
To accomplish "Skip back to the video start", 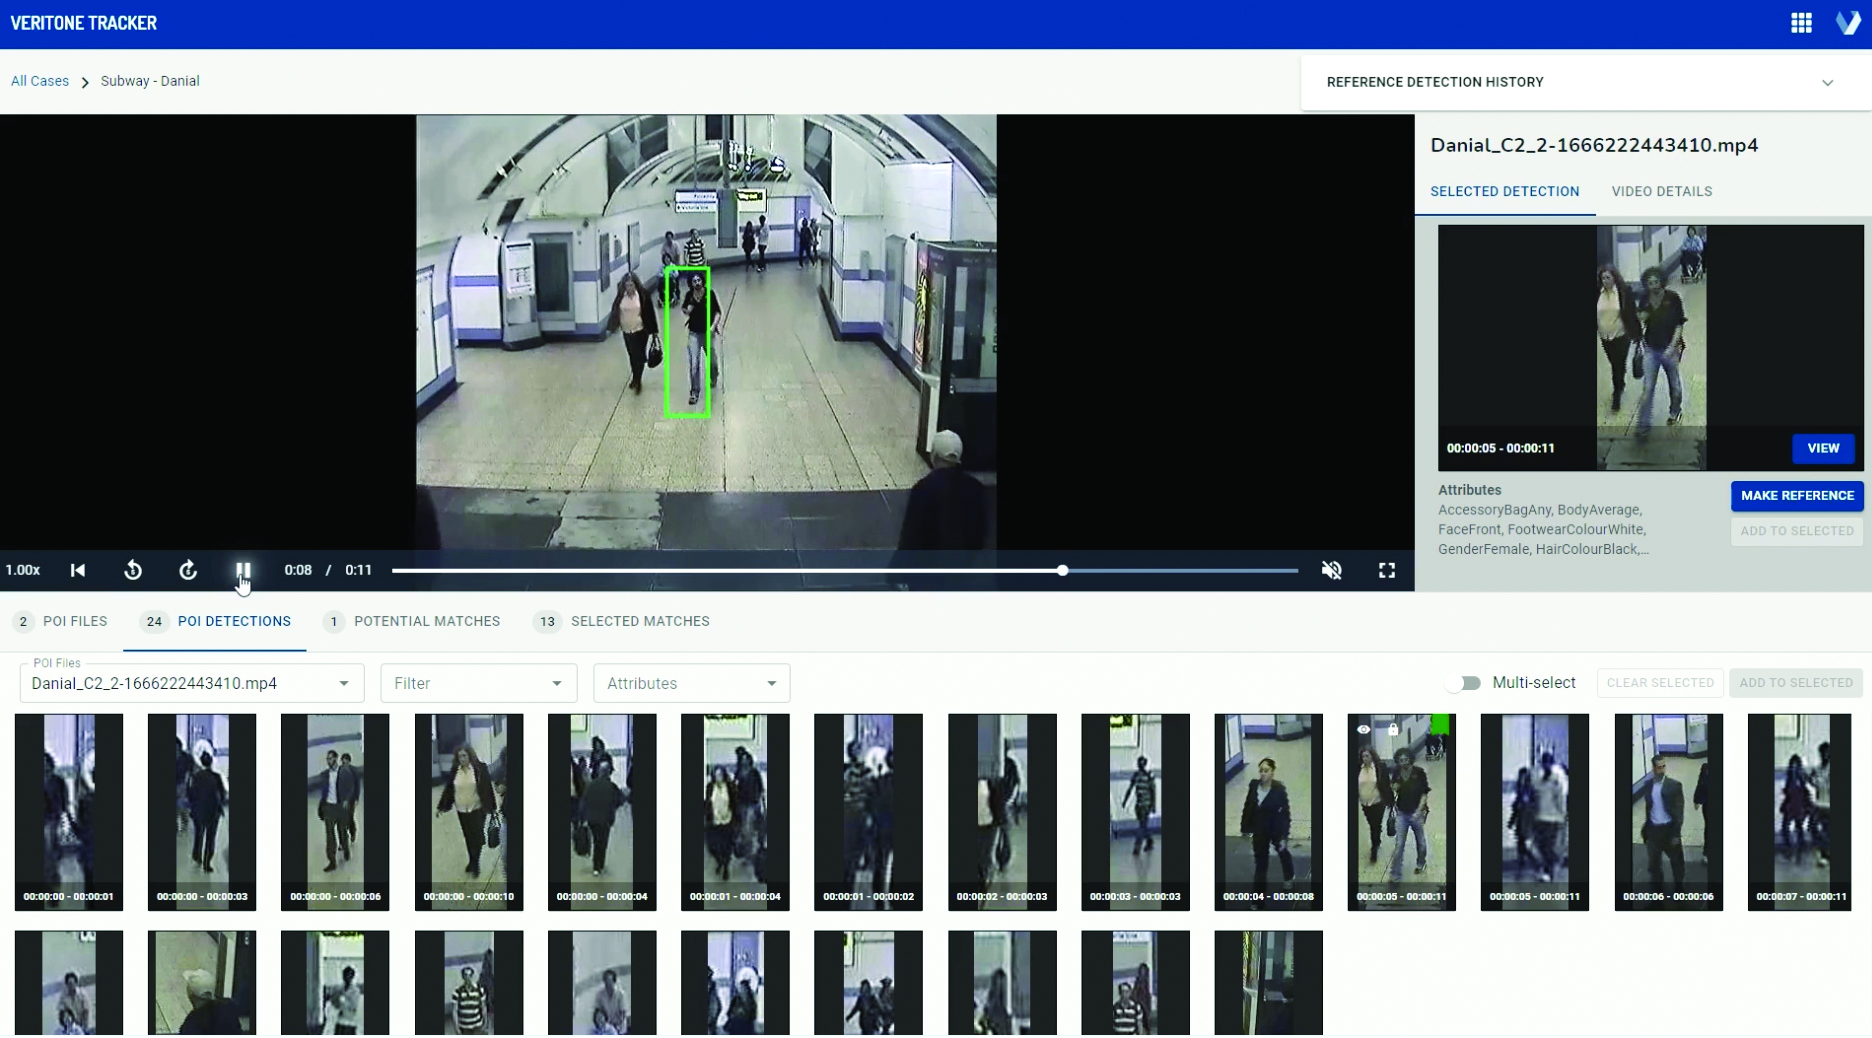I will pos(78,570).
